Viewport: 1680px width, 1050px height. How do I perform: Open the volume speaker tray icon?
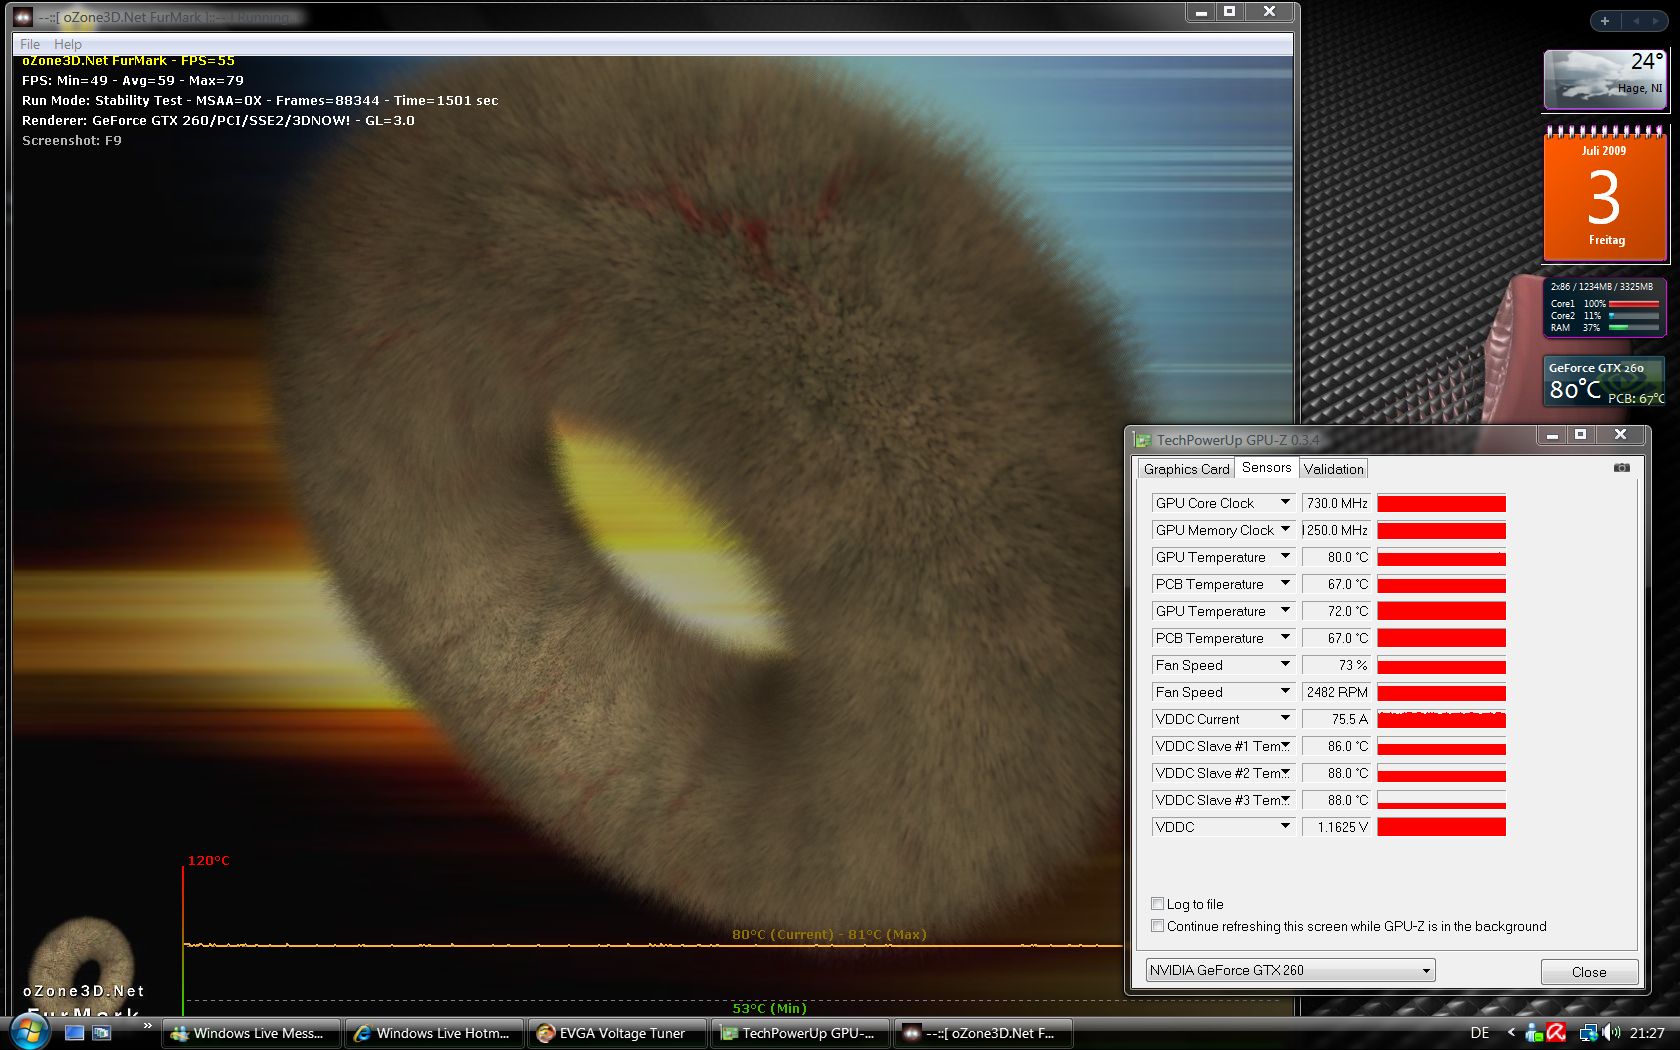tap(1611, 1033)
